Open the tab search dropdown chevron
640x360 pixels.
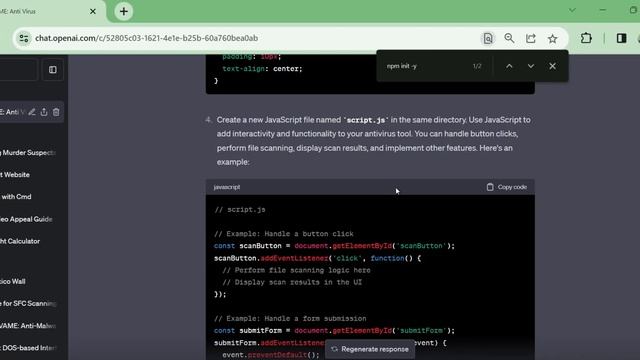[x=572, y=10]
